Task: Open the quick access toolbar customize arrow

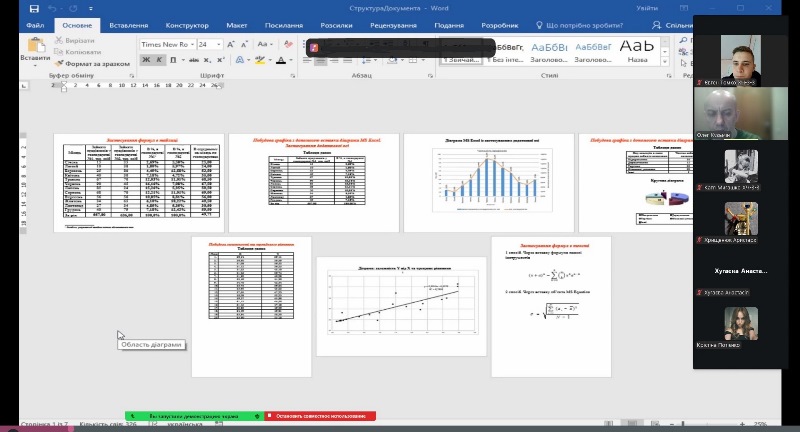Action: pyautogui.click(x=91, y=9)
